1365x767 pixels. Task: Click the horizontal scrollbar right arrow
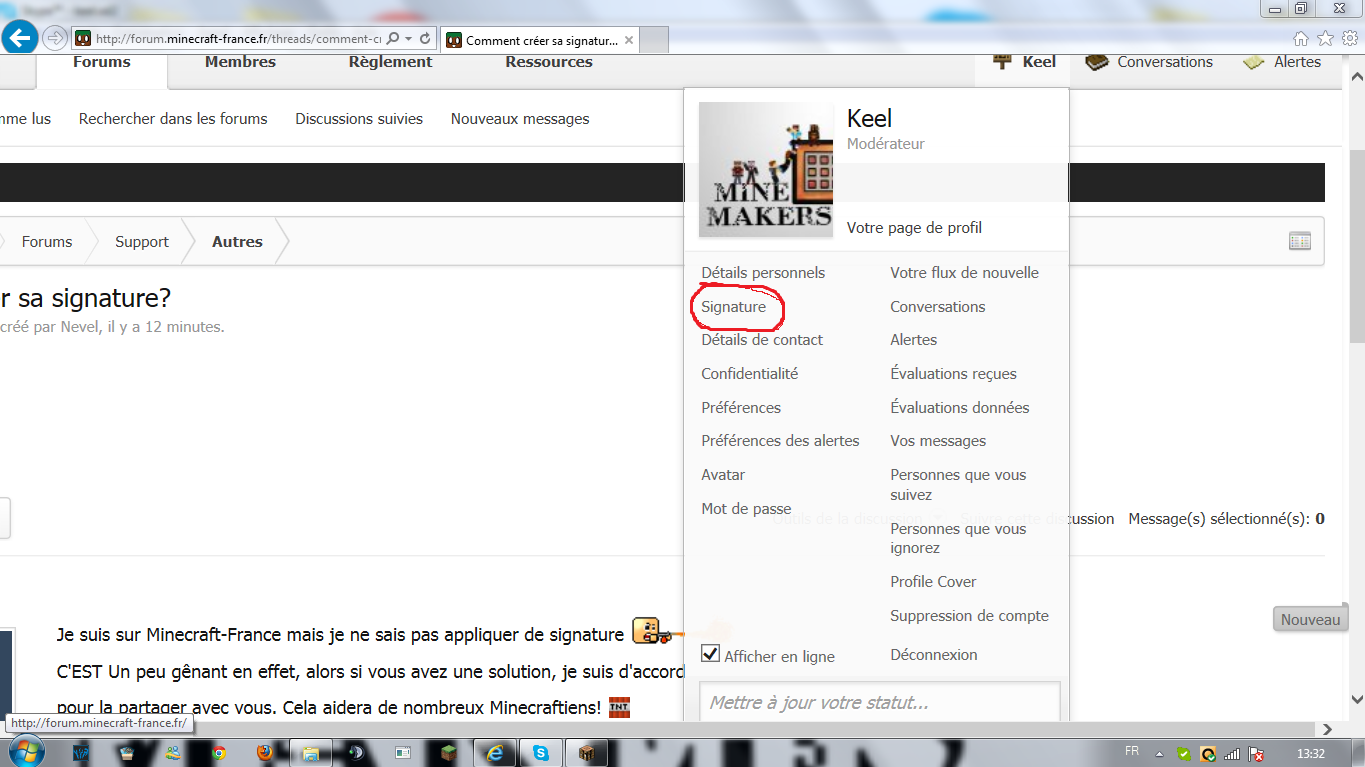pos(1328,730)
